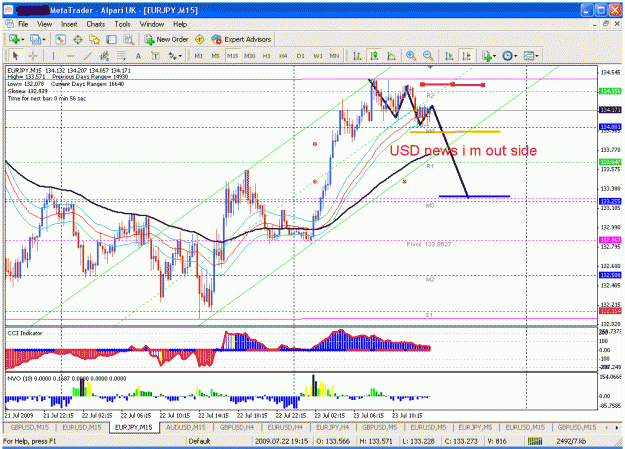This screenshot has height=449, width=625.
Task: Select the text label tool
Action: pyautogui.click(x=155, y=56)
